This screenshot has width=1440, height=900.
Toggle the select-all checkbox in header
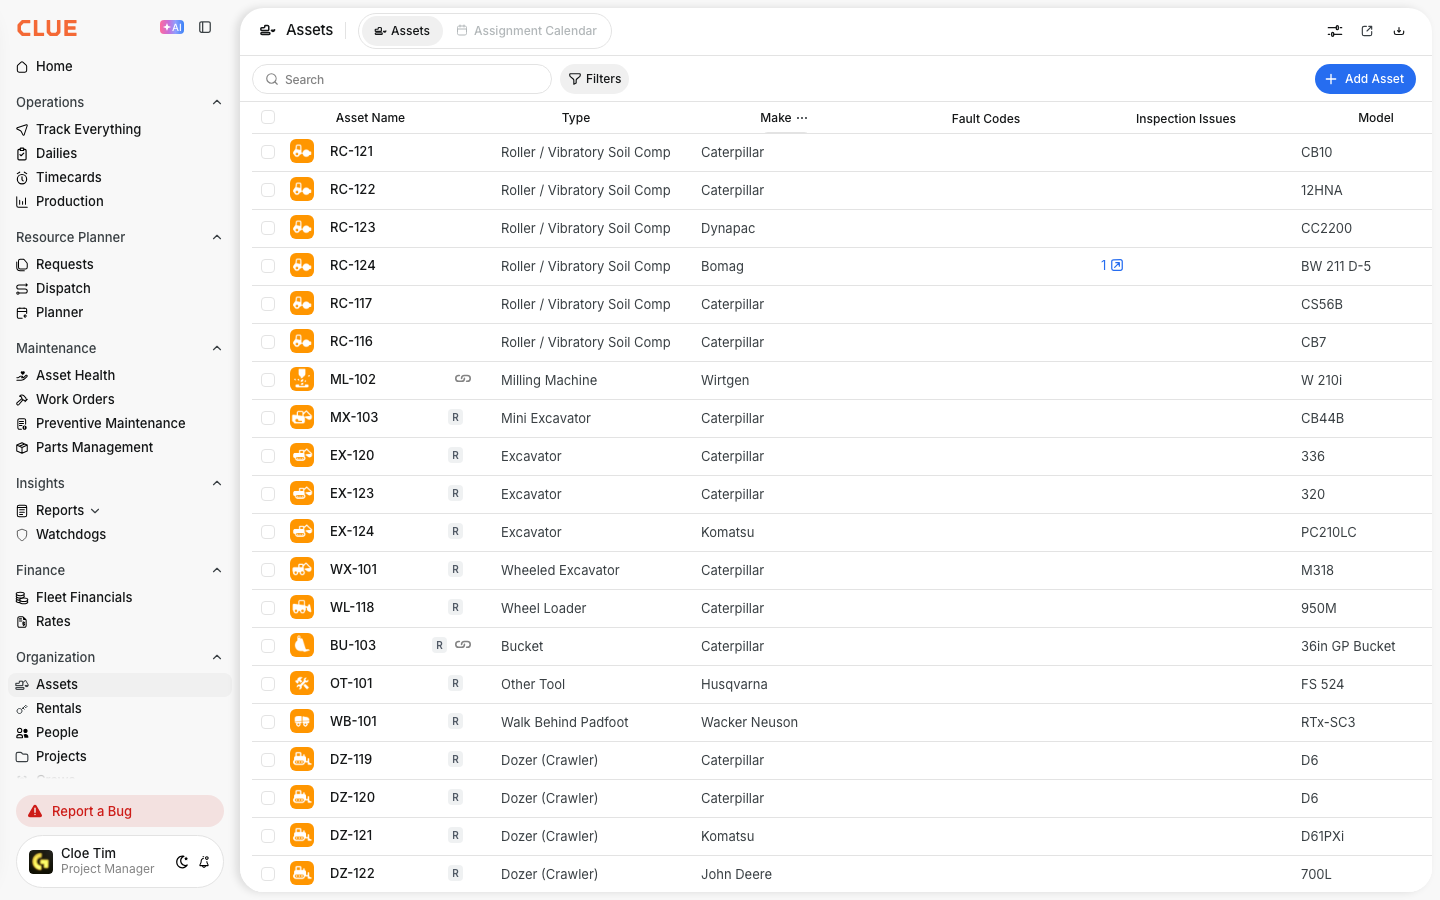268,117
